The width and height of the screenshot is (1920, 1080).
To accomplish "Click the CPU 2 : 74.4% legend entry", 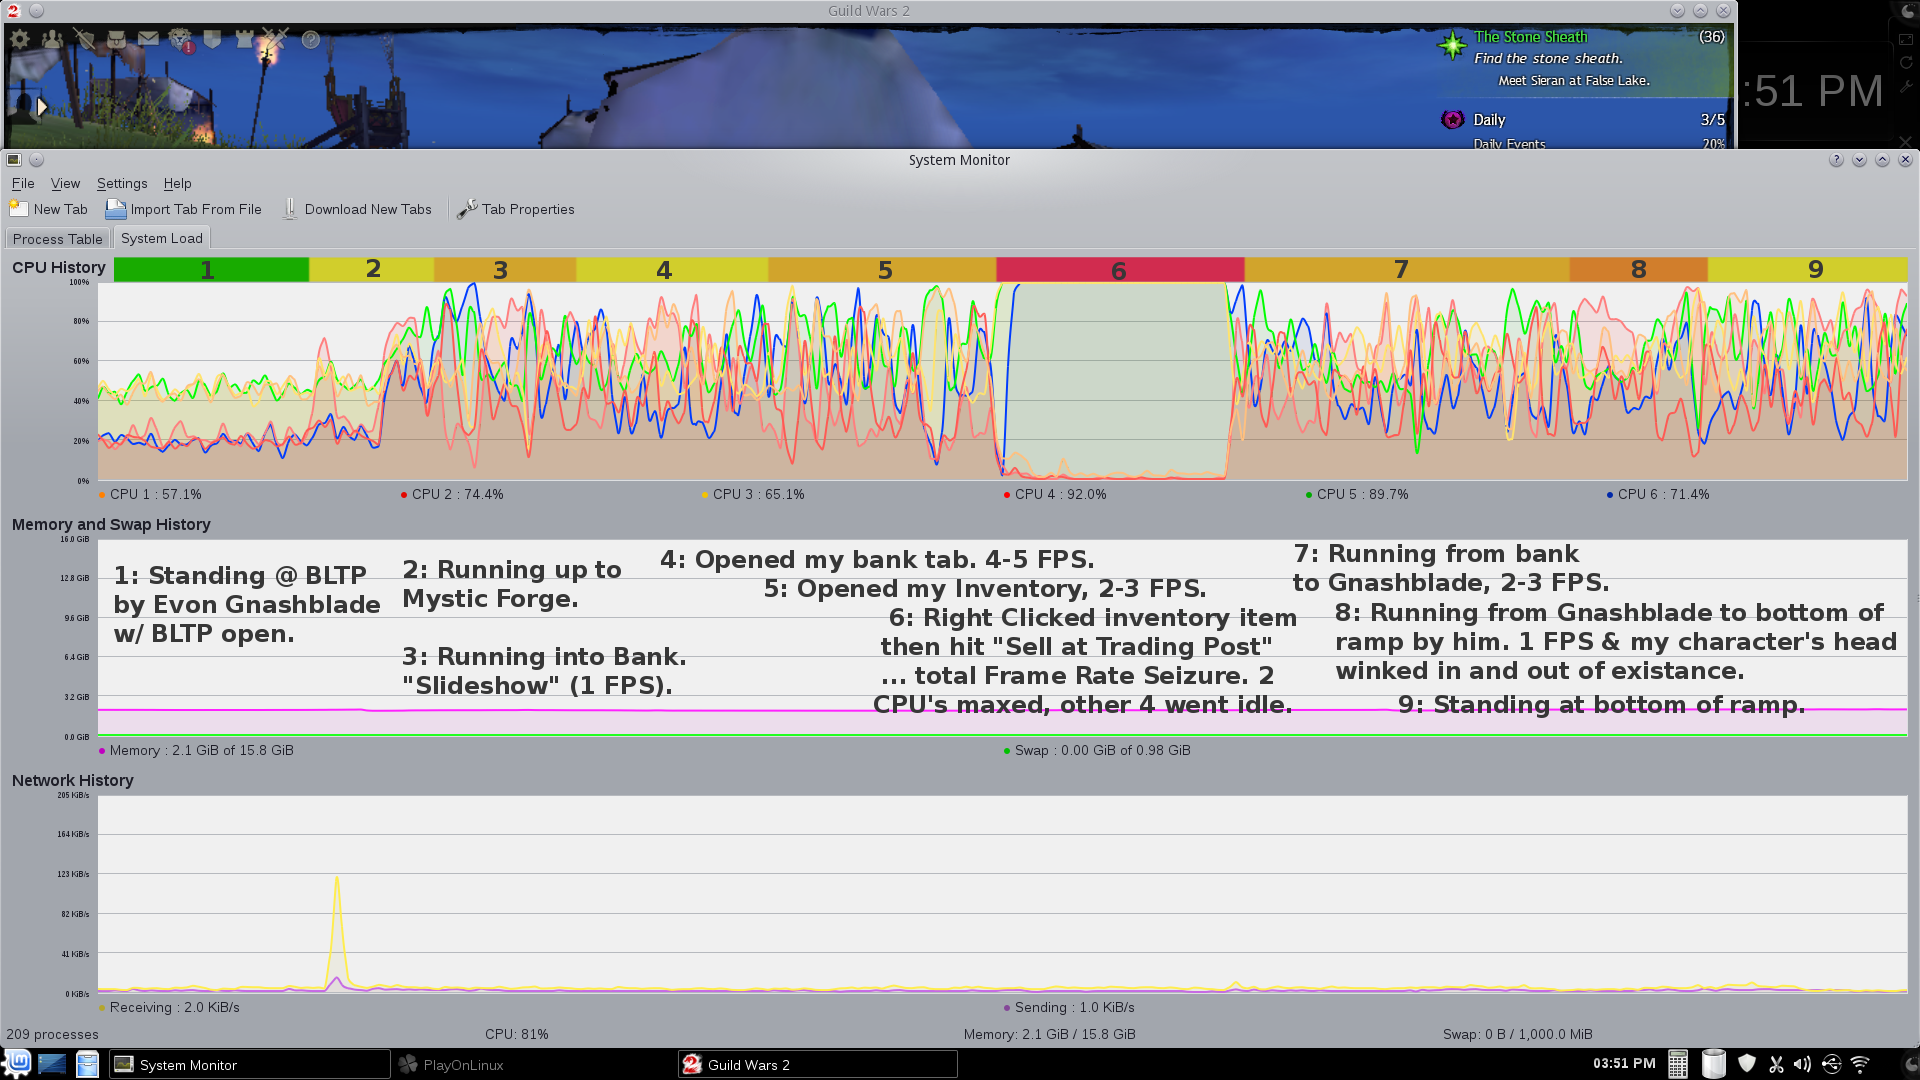I will [452, 495].
